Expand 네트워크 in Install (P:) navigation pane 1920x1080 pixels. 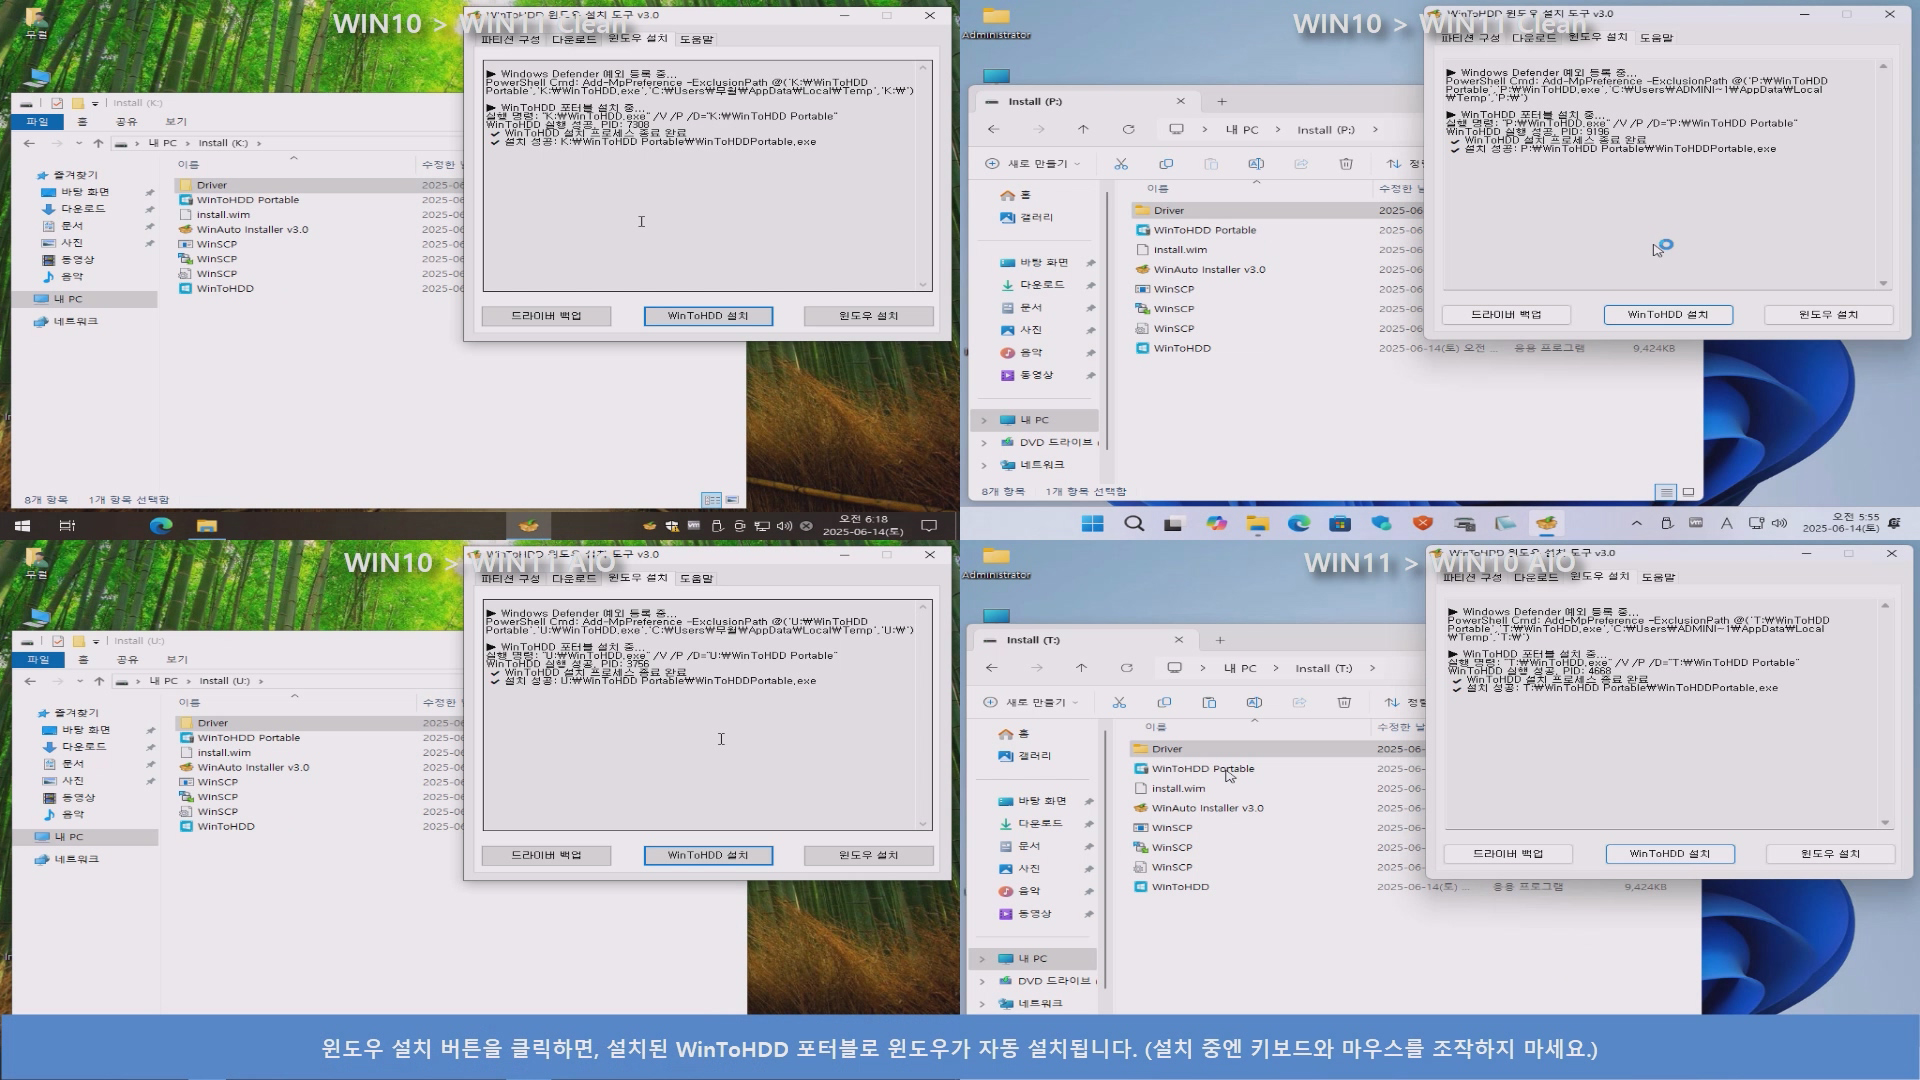pyautogui.click(x=984, y=465)
